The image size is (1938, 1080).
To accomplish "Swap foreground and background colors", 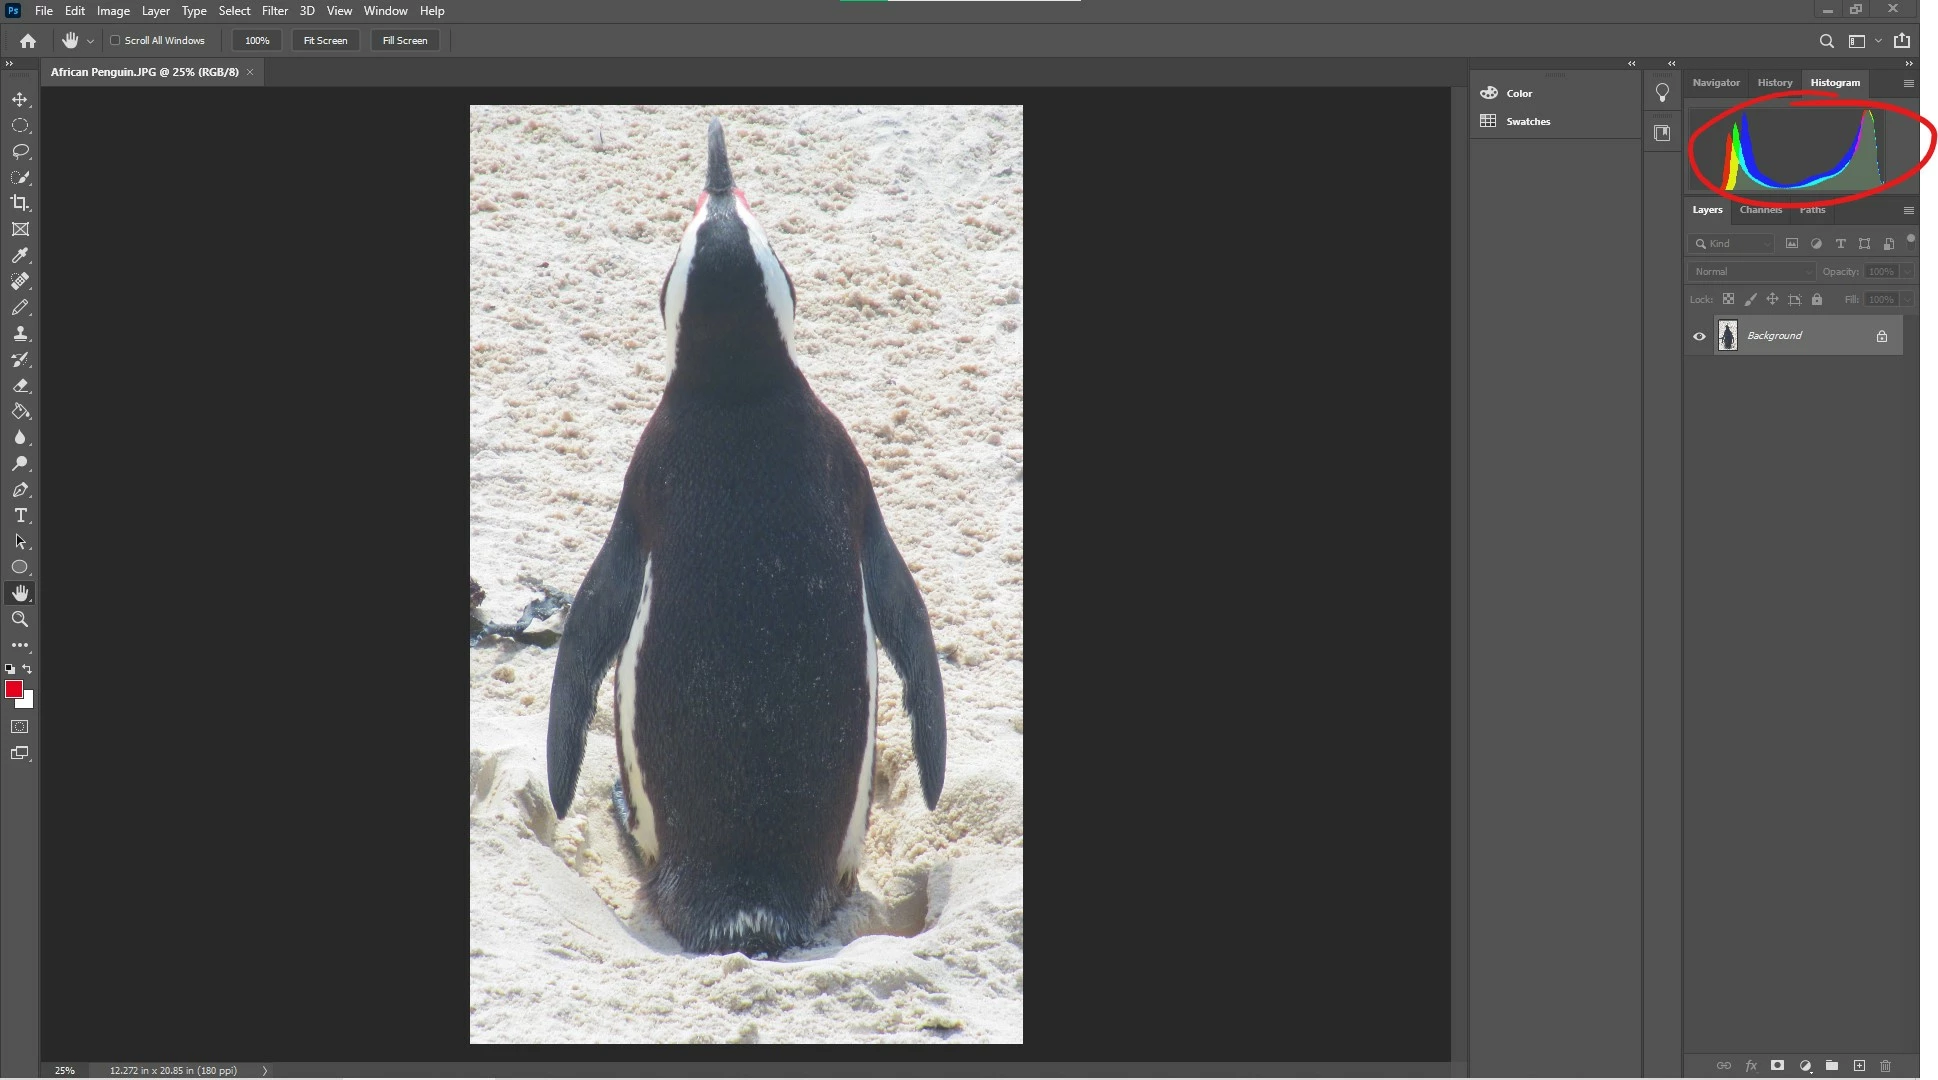I will (x=28, y=669).
